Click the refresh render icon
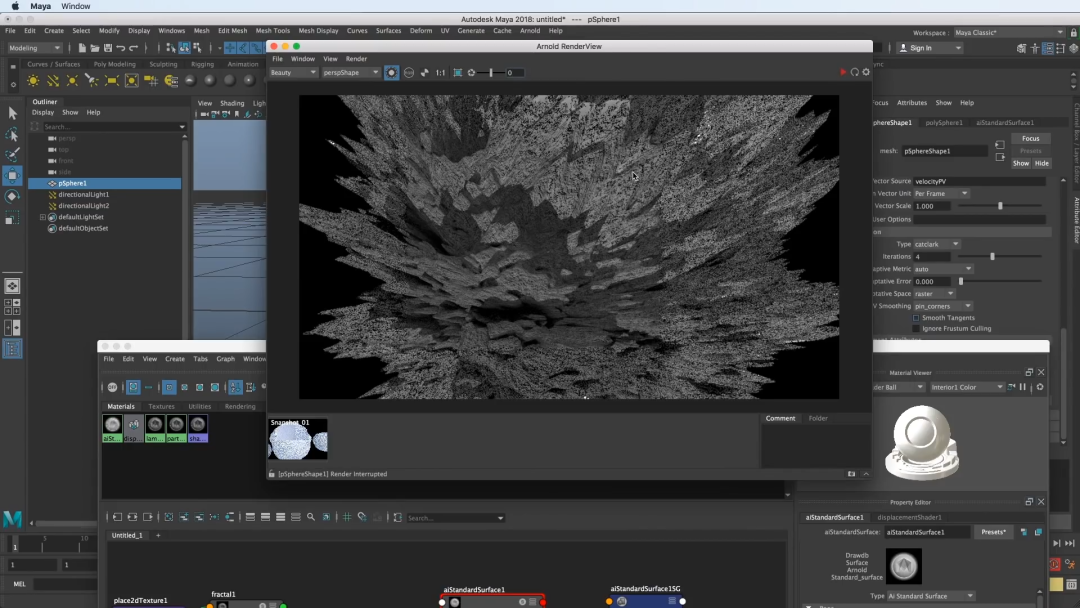The width and height of the screenshot is (1080, 608). (854, 72)
